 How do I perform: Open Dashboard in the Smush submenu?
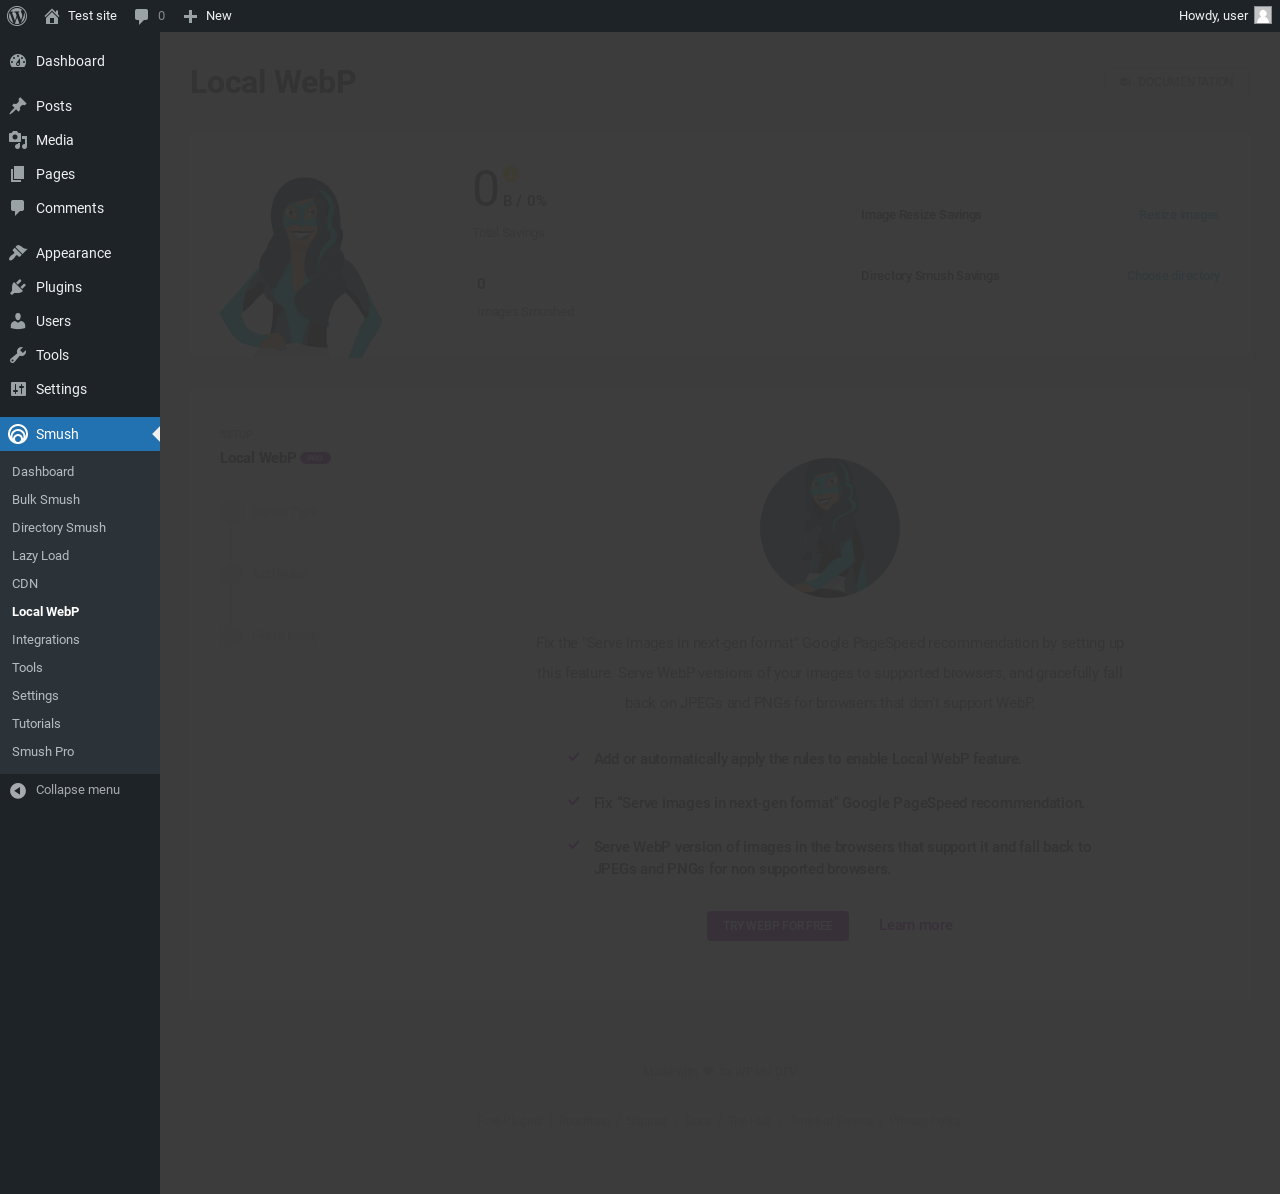click(43, 472)
